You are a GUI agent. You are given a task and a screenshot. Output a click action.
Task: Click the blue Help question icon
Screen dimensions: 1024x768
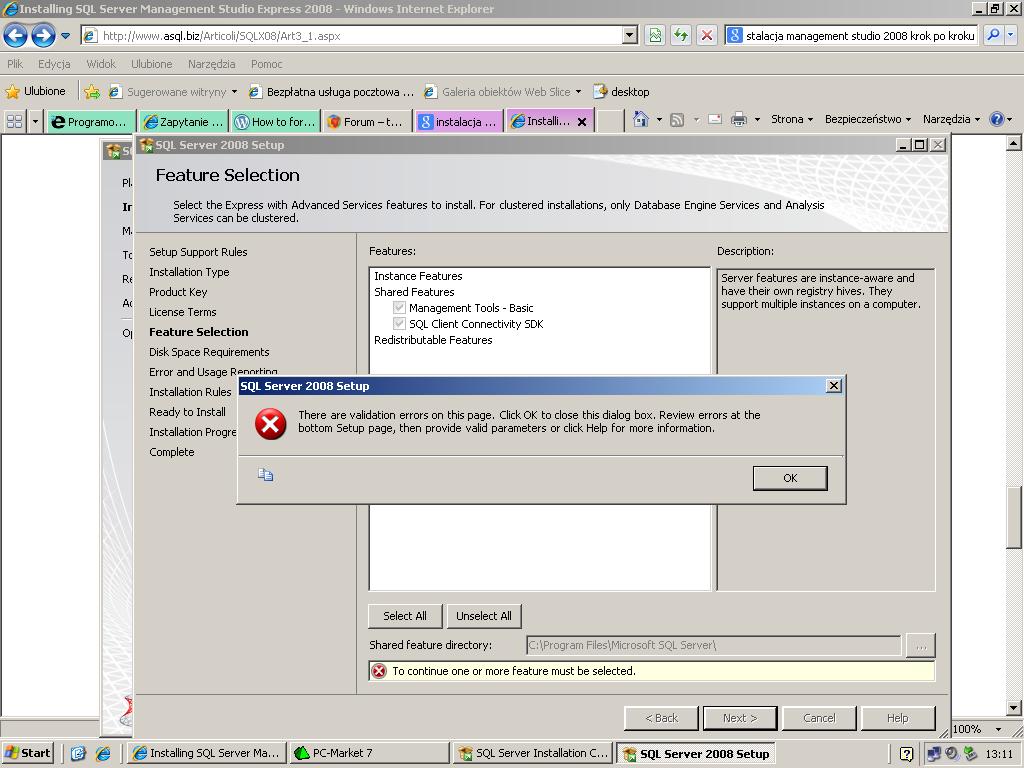point(997,120)
